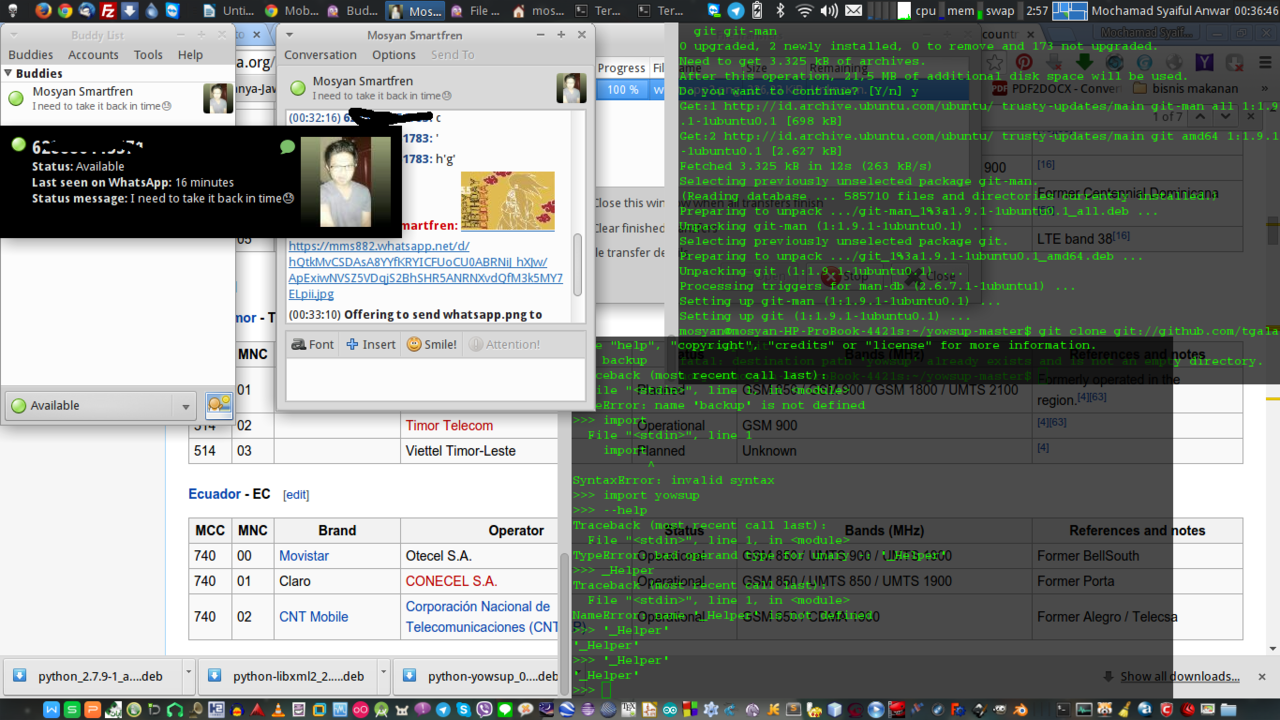Viewport: 1280px width, 720px height.
Task: Click the Font button in chat toolbar
Action: pyautogui.click(x=313, y=344)
